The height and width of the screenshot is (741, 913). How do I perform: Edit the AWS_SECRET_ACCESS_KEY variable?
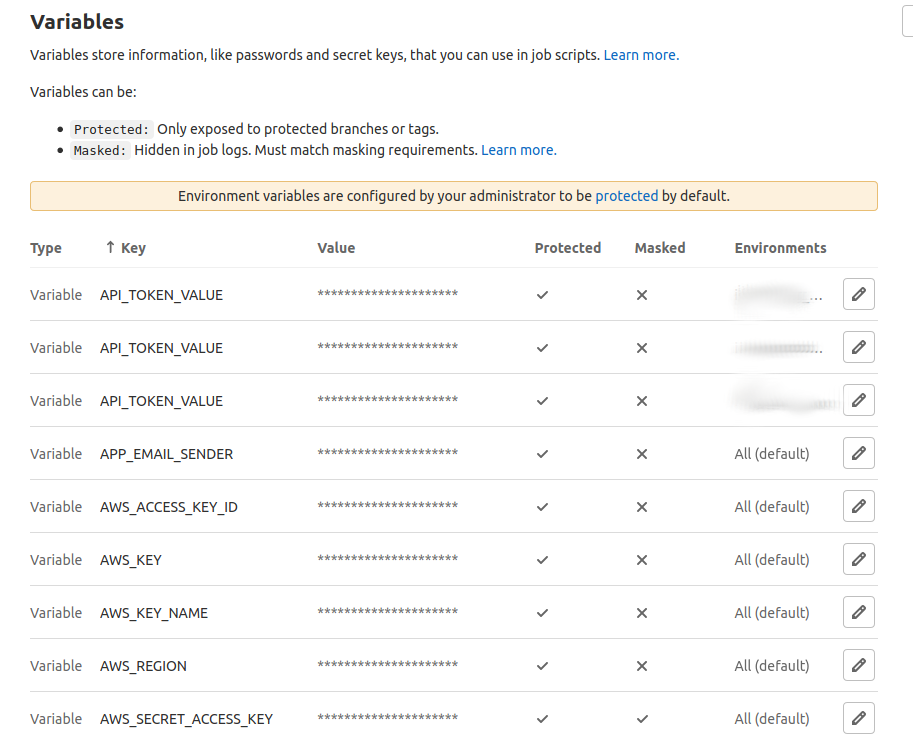coord(858,718)
